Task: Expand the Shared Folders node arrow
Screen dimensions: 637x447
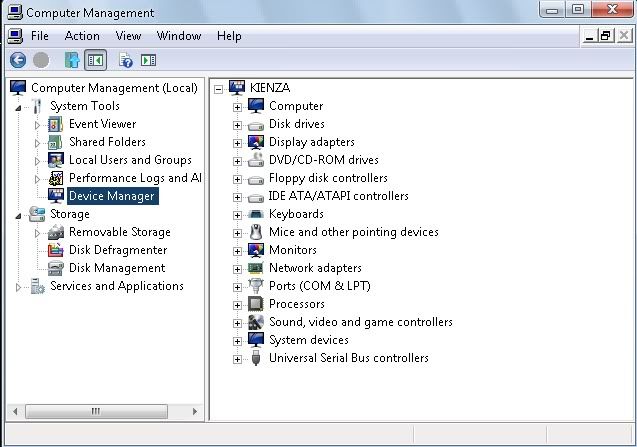Action: point(37,143)
